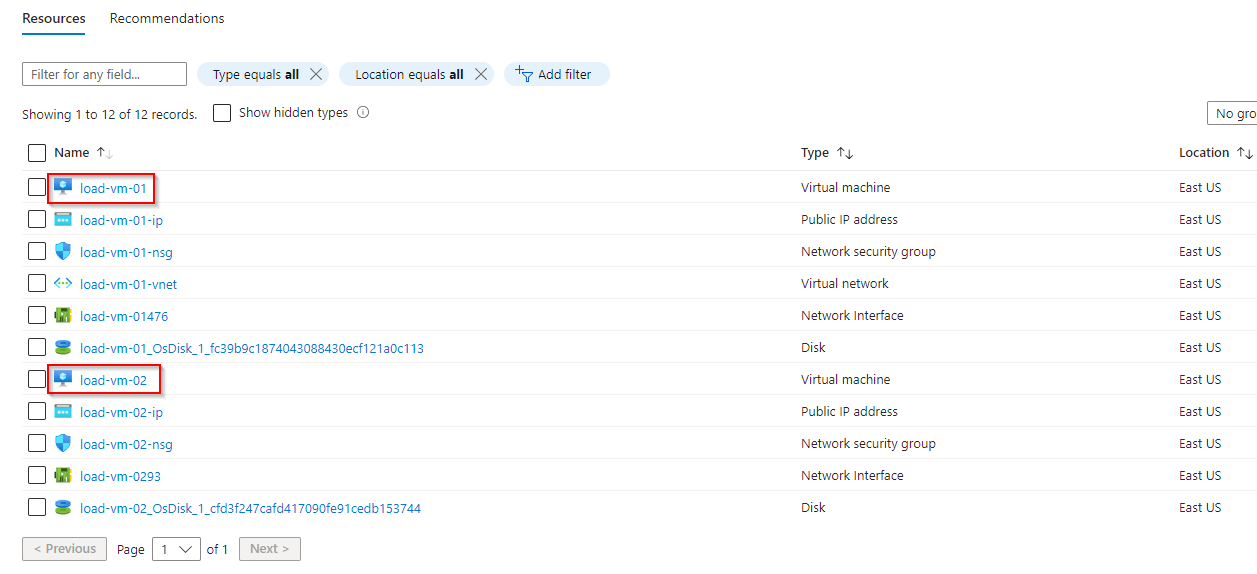Click the Previous page button
This screenshot has width=1257, height=574.
[65, 549]
